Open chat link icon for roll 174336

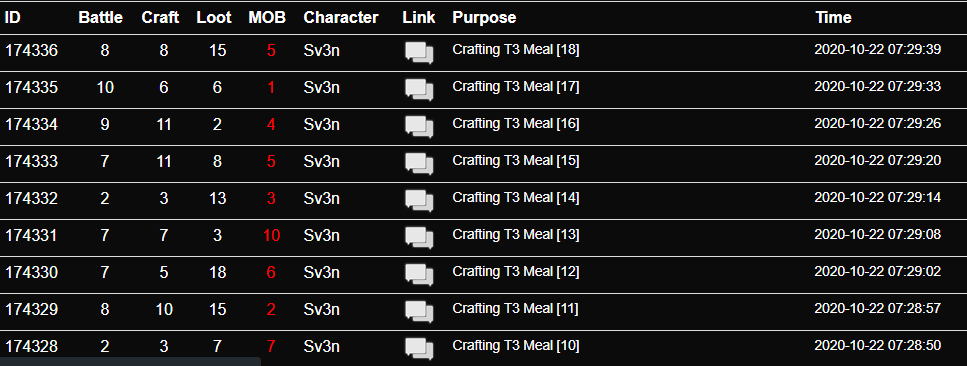pyautogui.click(x=419, y=52)
